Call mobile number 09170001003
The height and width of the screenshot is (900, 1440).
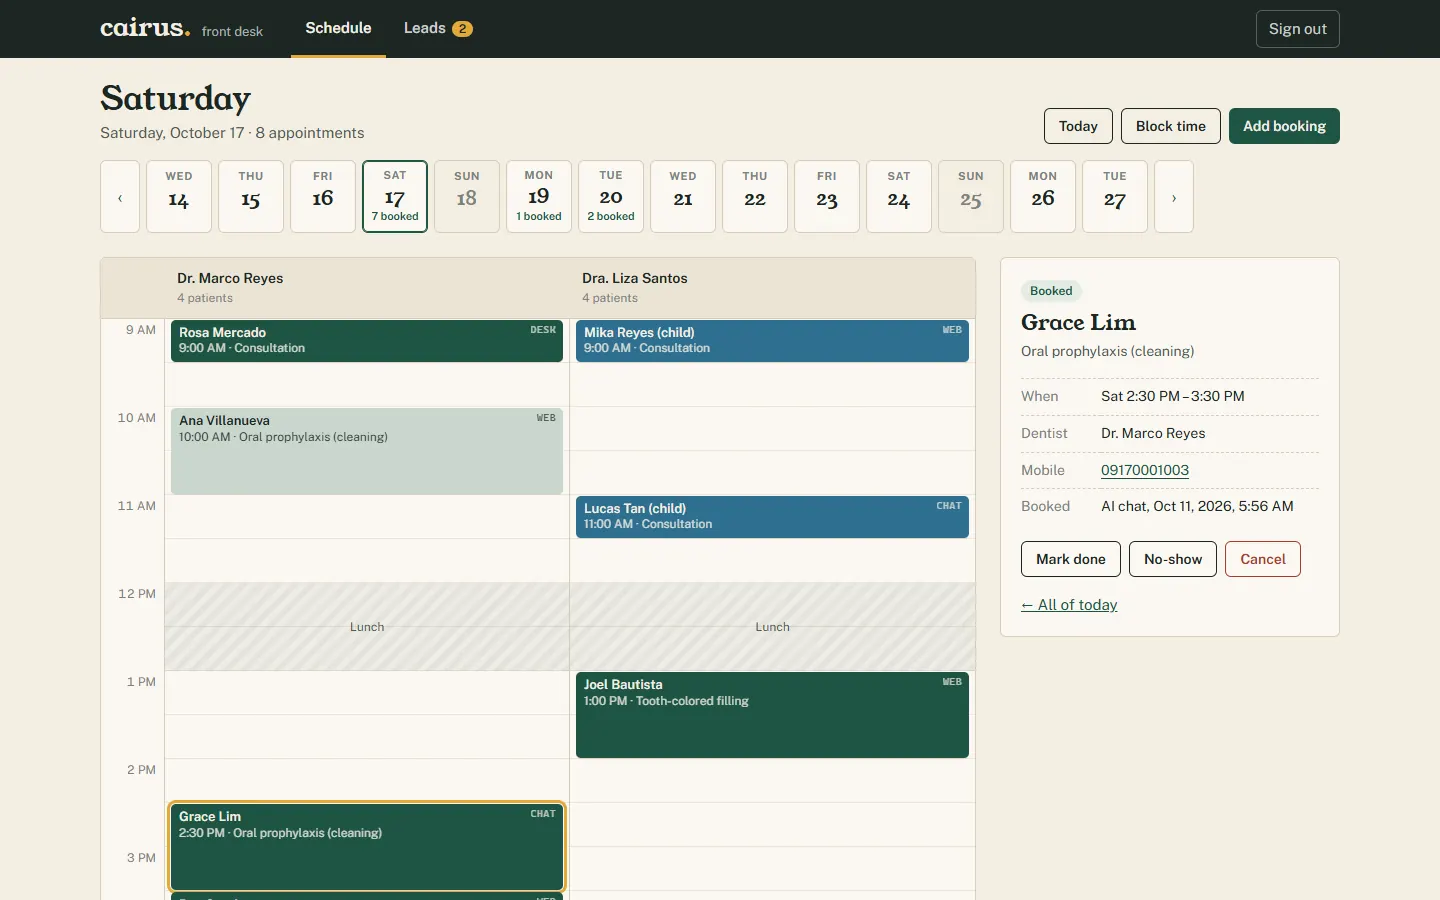1145,470
